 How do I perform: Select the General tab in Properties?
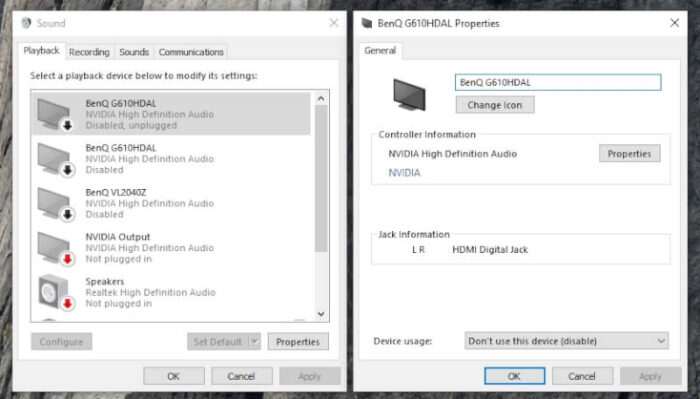tap(380, 50)
